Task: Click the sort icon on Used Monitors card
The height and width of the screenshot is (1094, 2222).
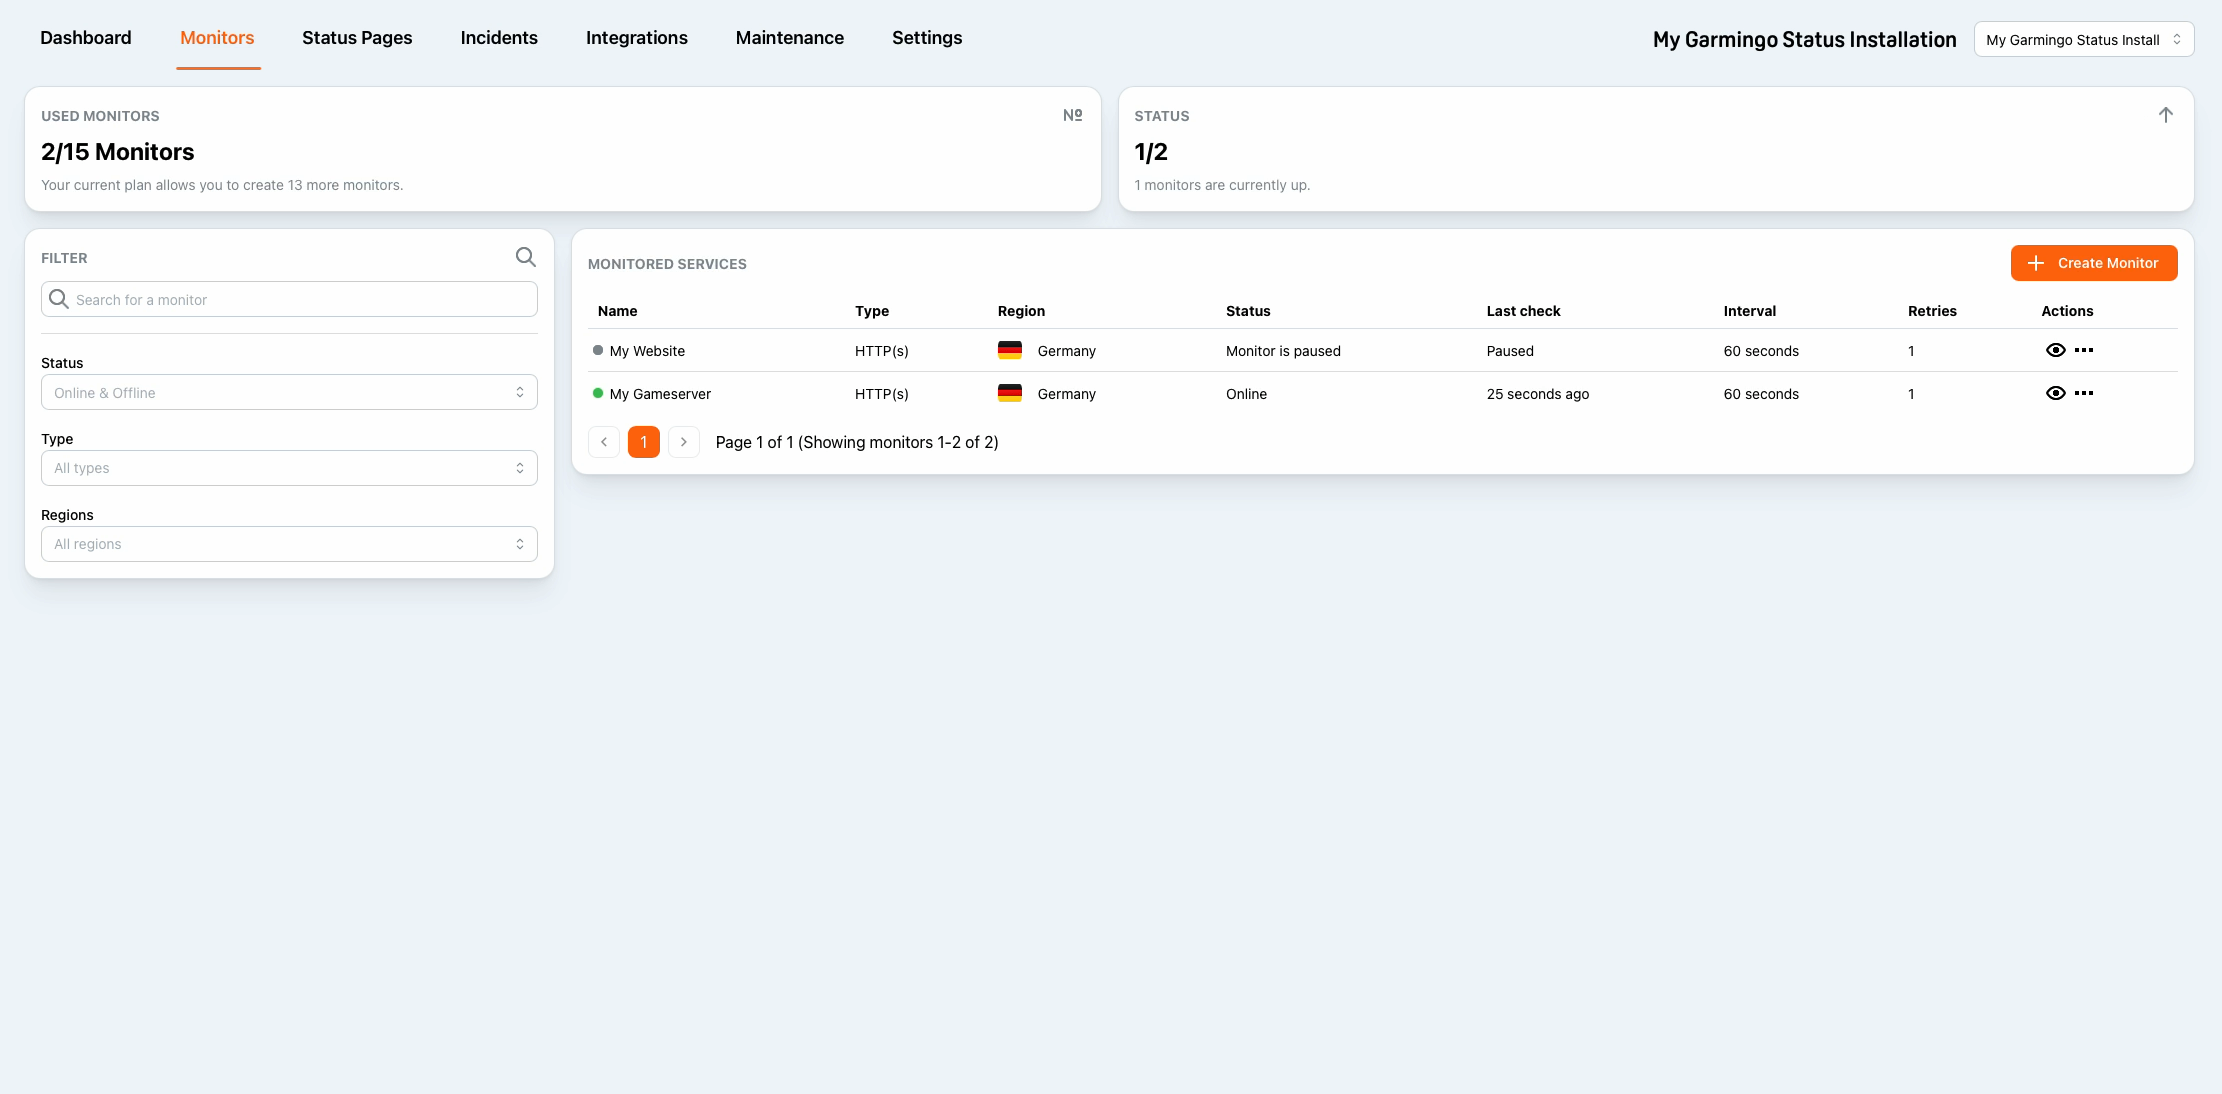Action: point(1071,115)
